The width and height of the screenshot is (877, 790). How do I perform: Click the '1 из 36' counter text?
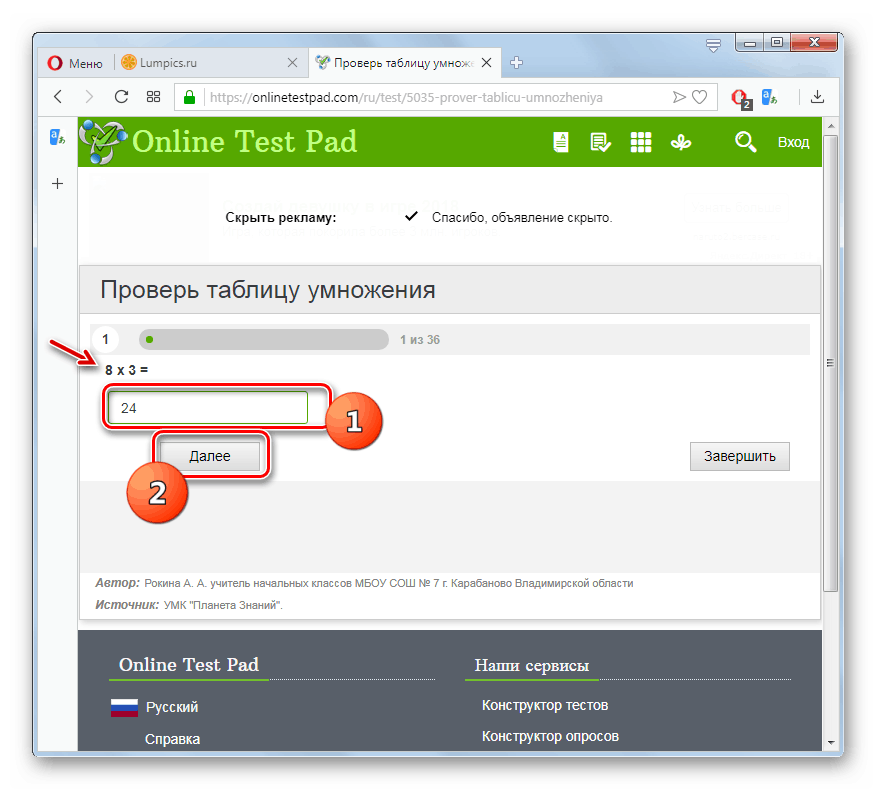tap(419, 340)
